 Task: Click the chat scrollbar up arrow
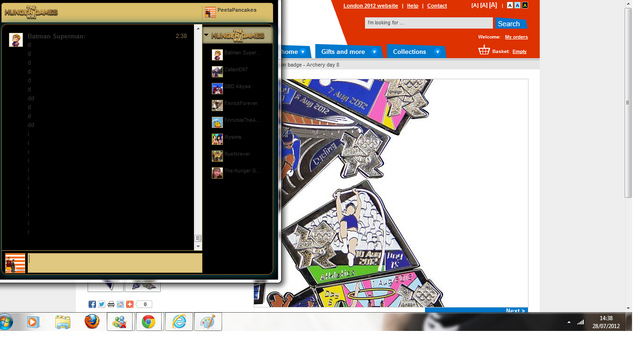click(198, 29)
